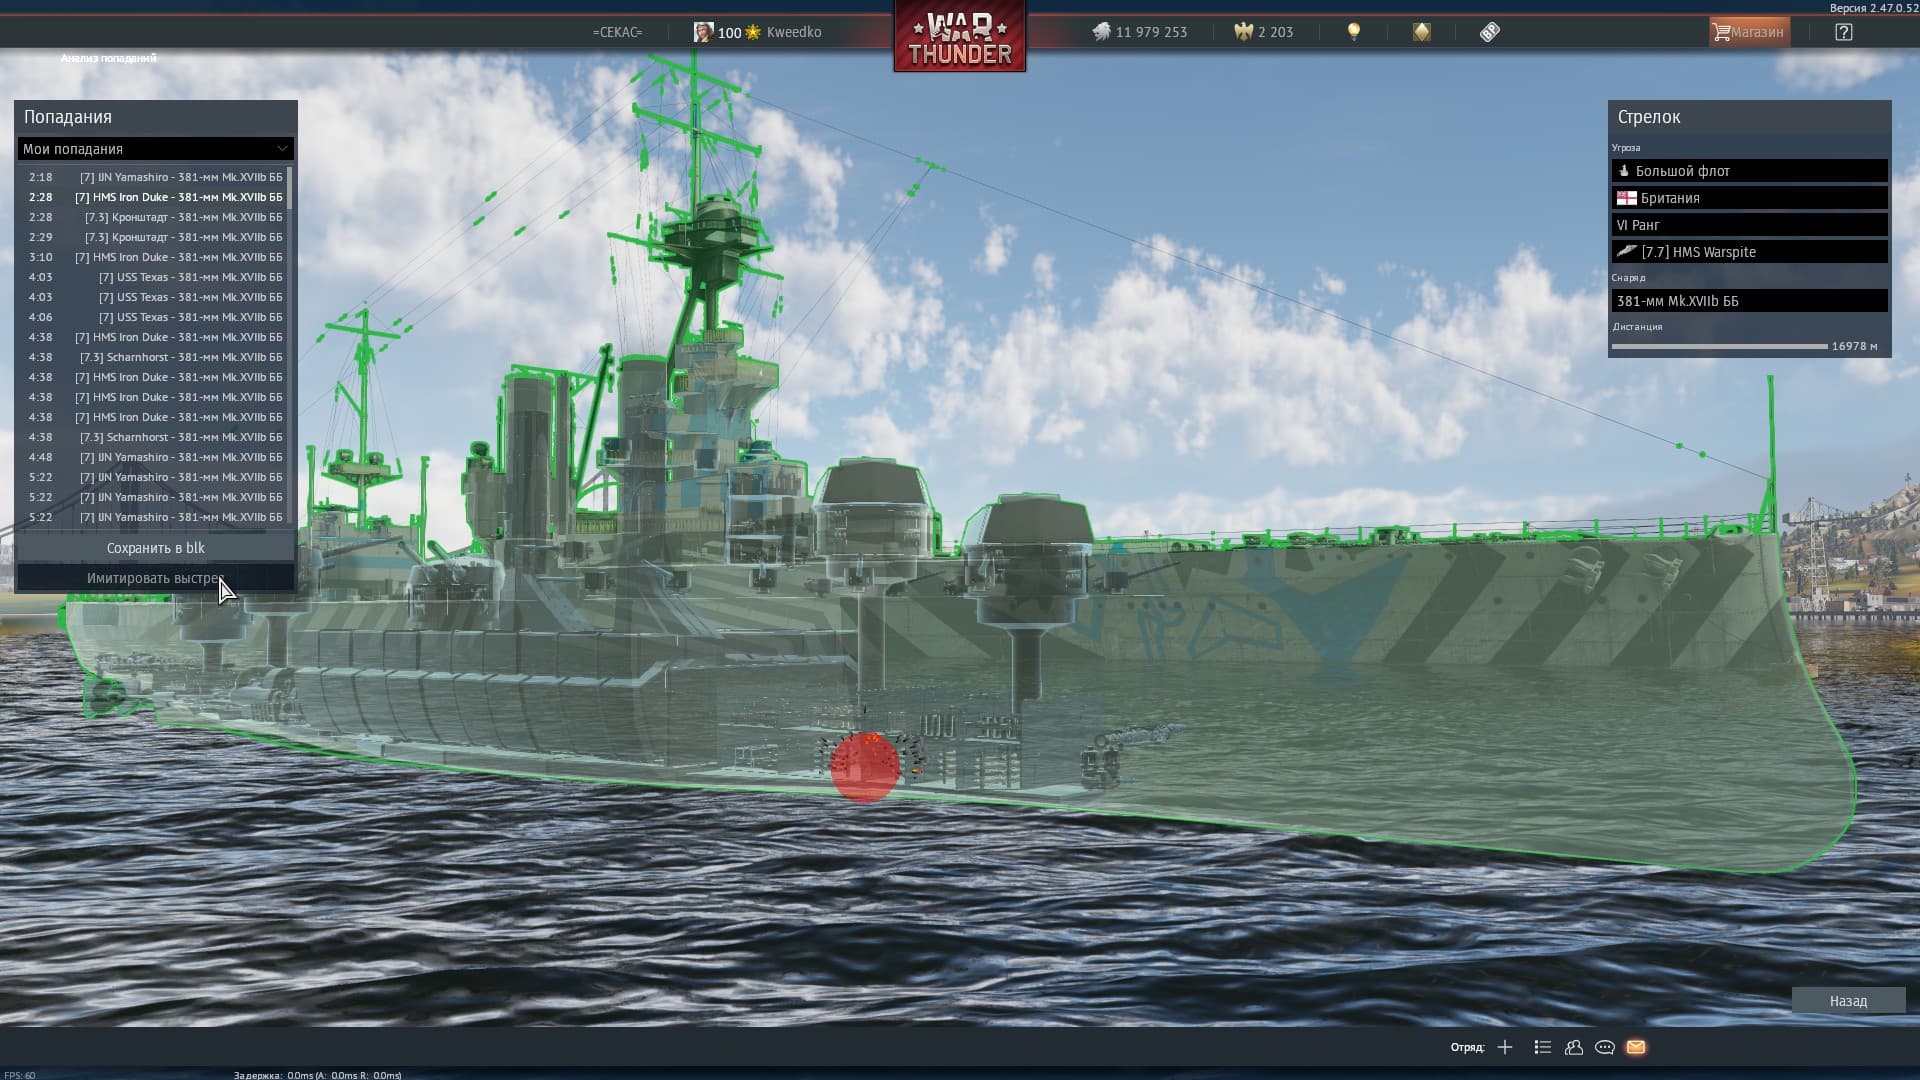The width and height of the screenshot is (1920, 1080).
Task: Select the 2:29 Кронштадт hit row
Action: 154,237
